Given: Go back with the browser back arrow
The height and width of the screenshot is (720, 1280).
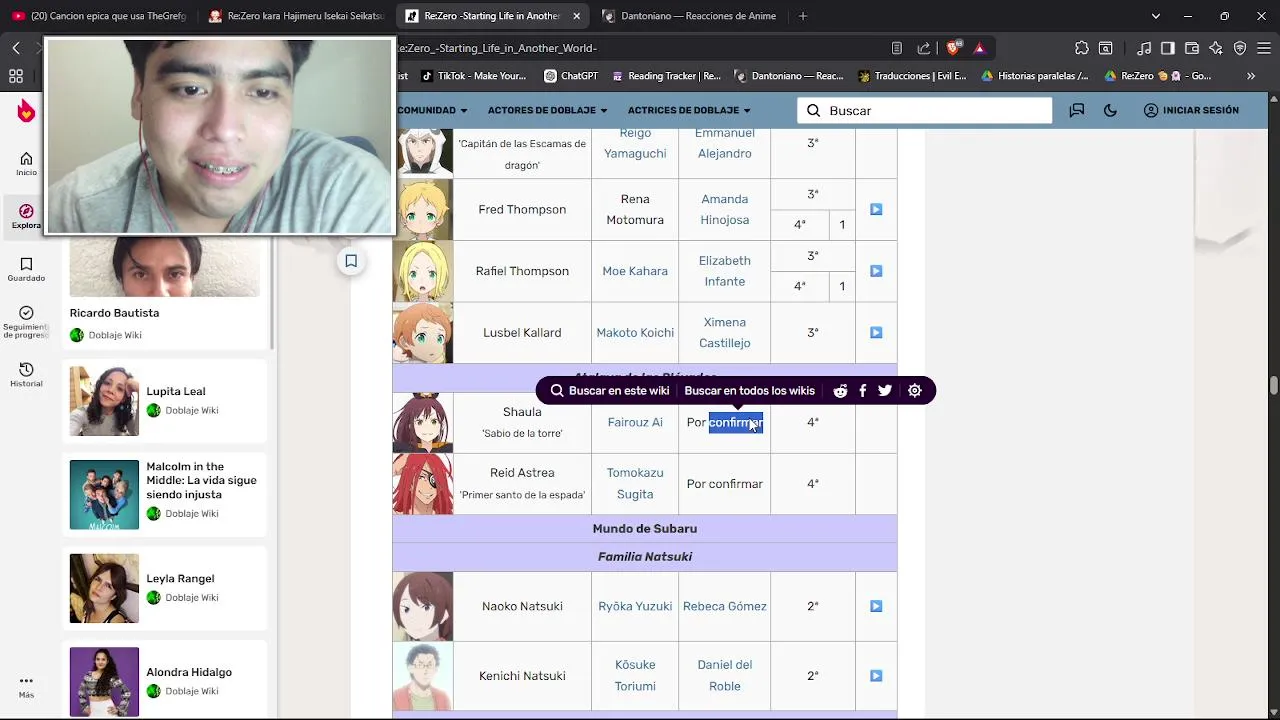Looking at the screenshot, I should point(16,48).
